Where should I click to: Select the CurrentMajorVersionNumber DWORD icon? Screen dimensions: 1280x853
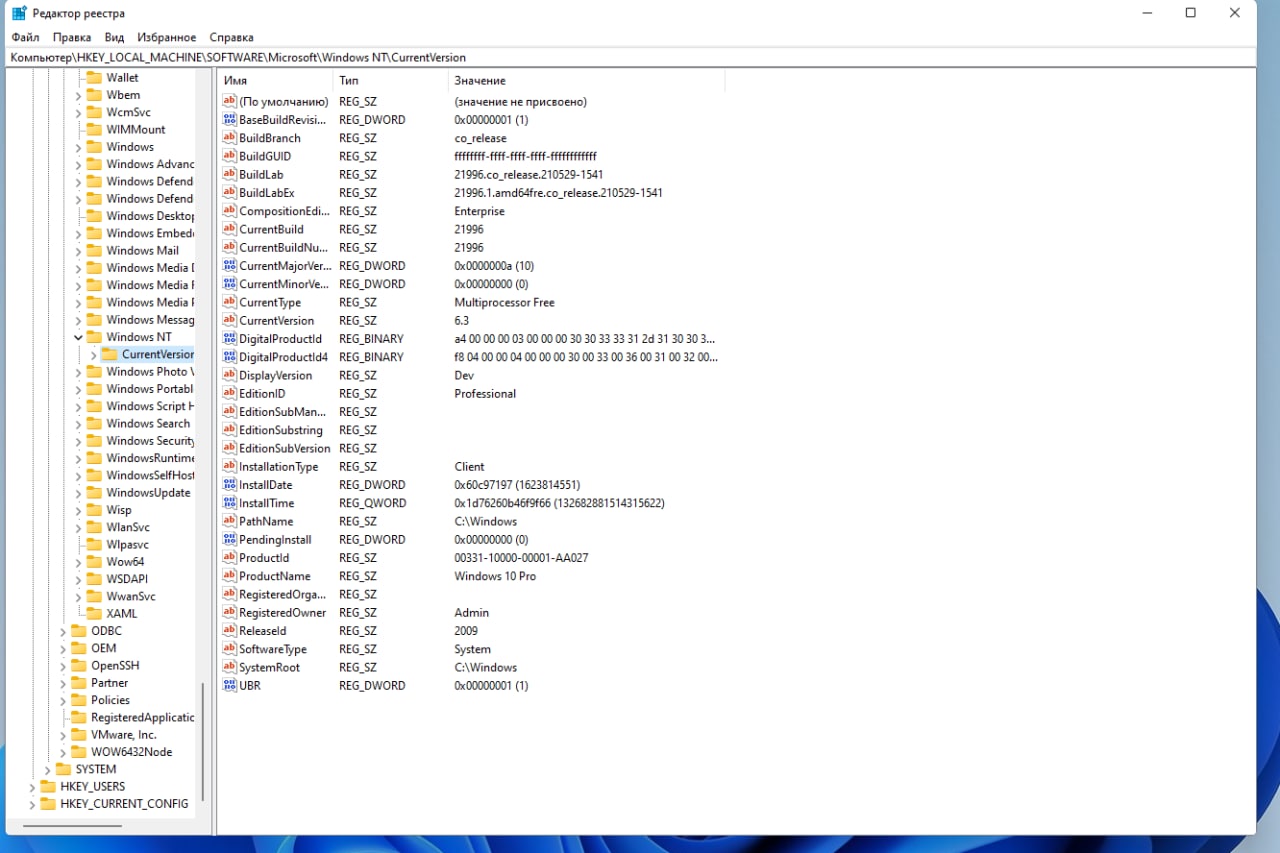229,266
